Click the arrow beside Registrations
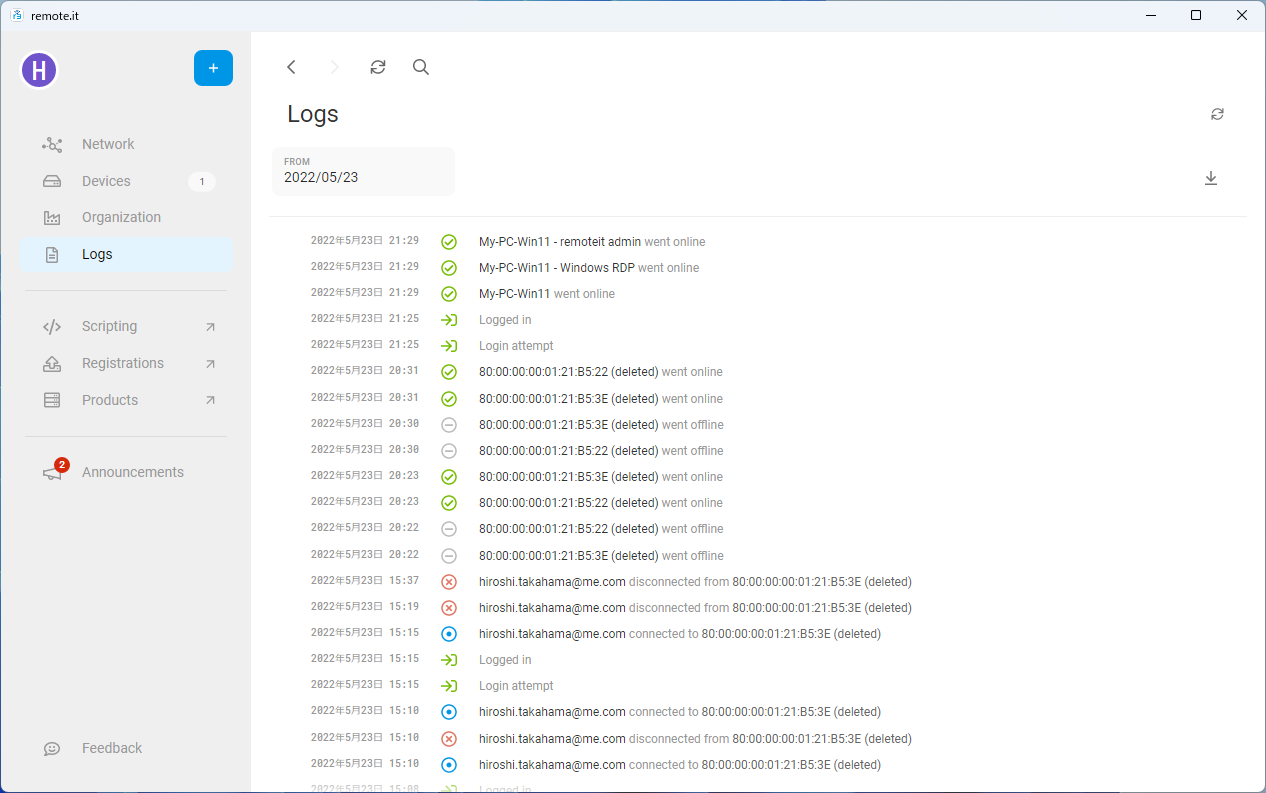 [210, 364]
